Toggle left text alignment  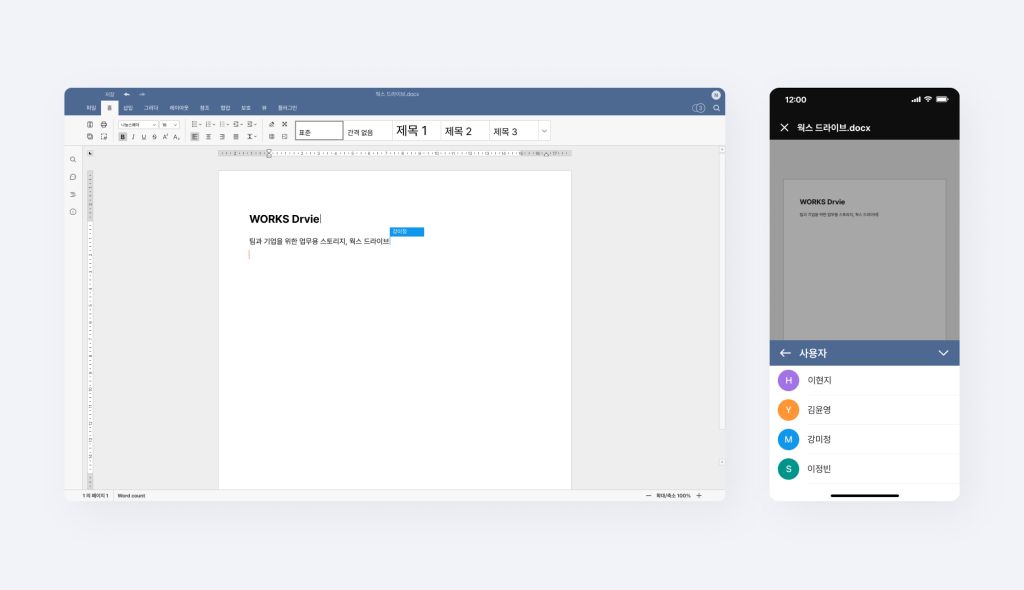point(195,137)
